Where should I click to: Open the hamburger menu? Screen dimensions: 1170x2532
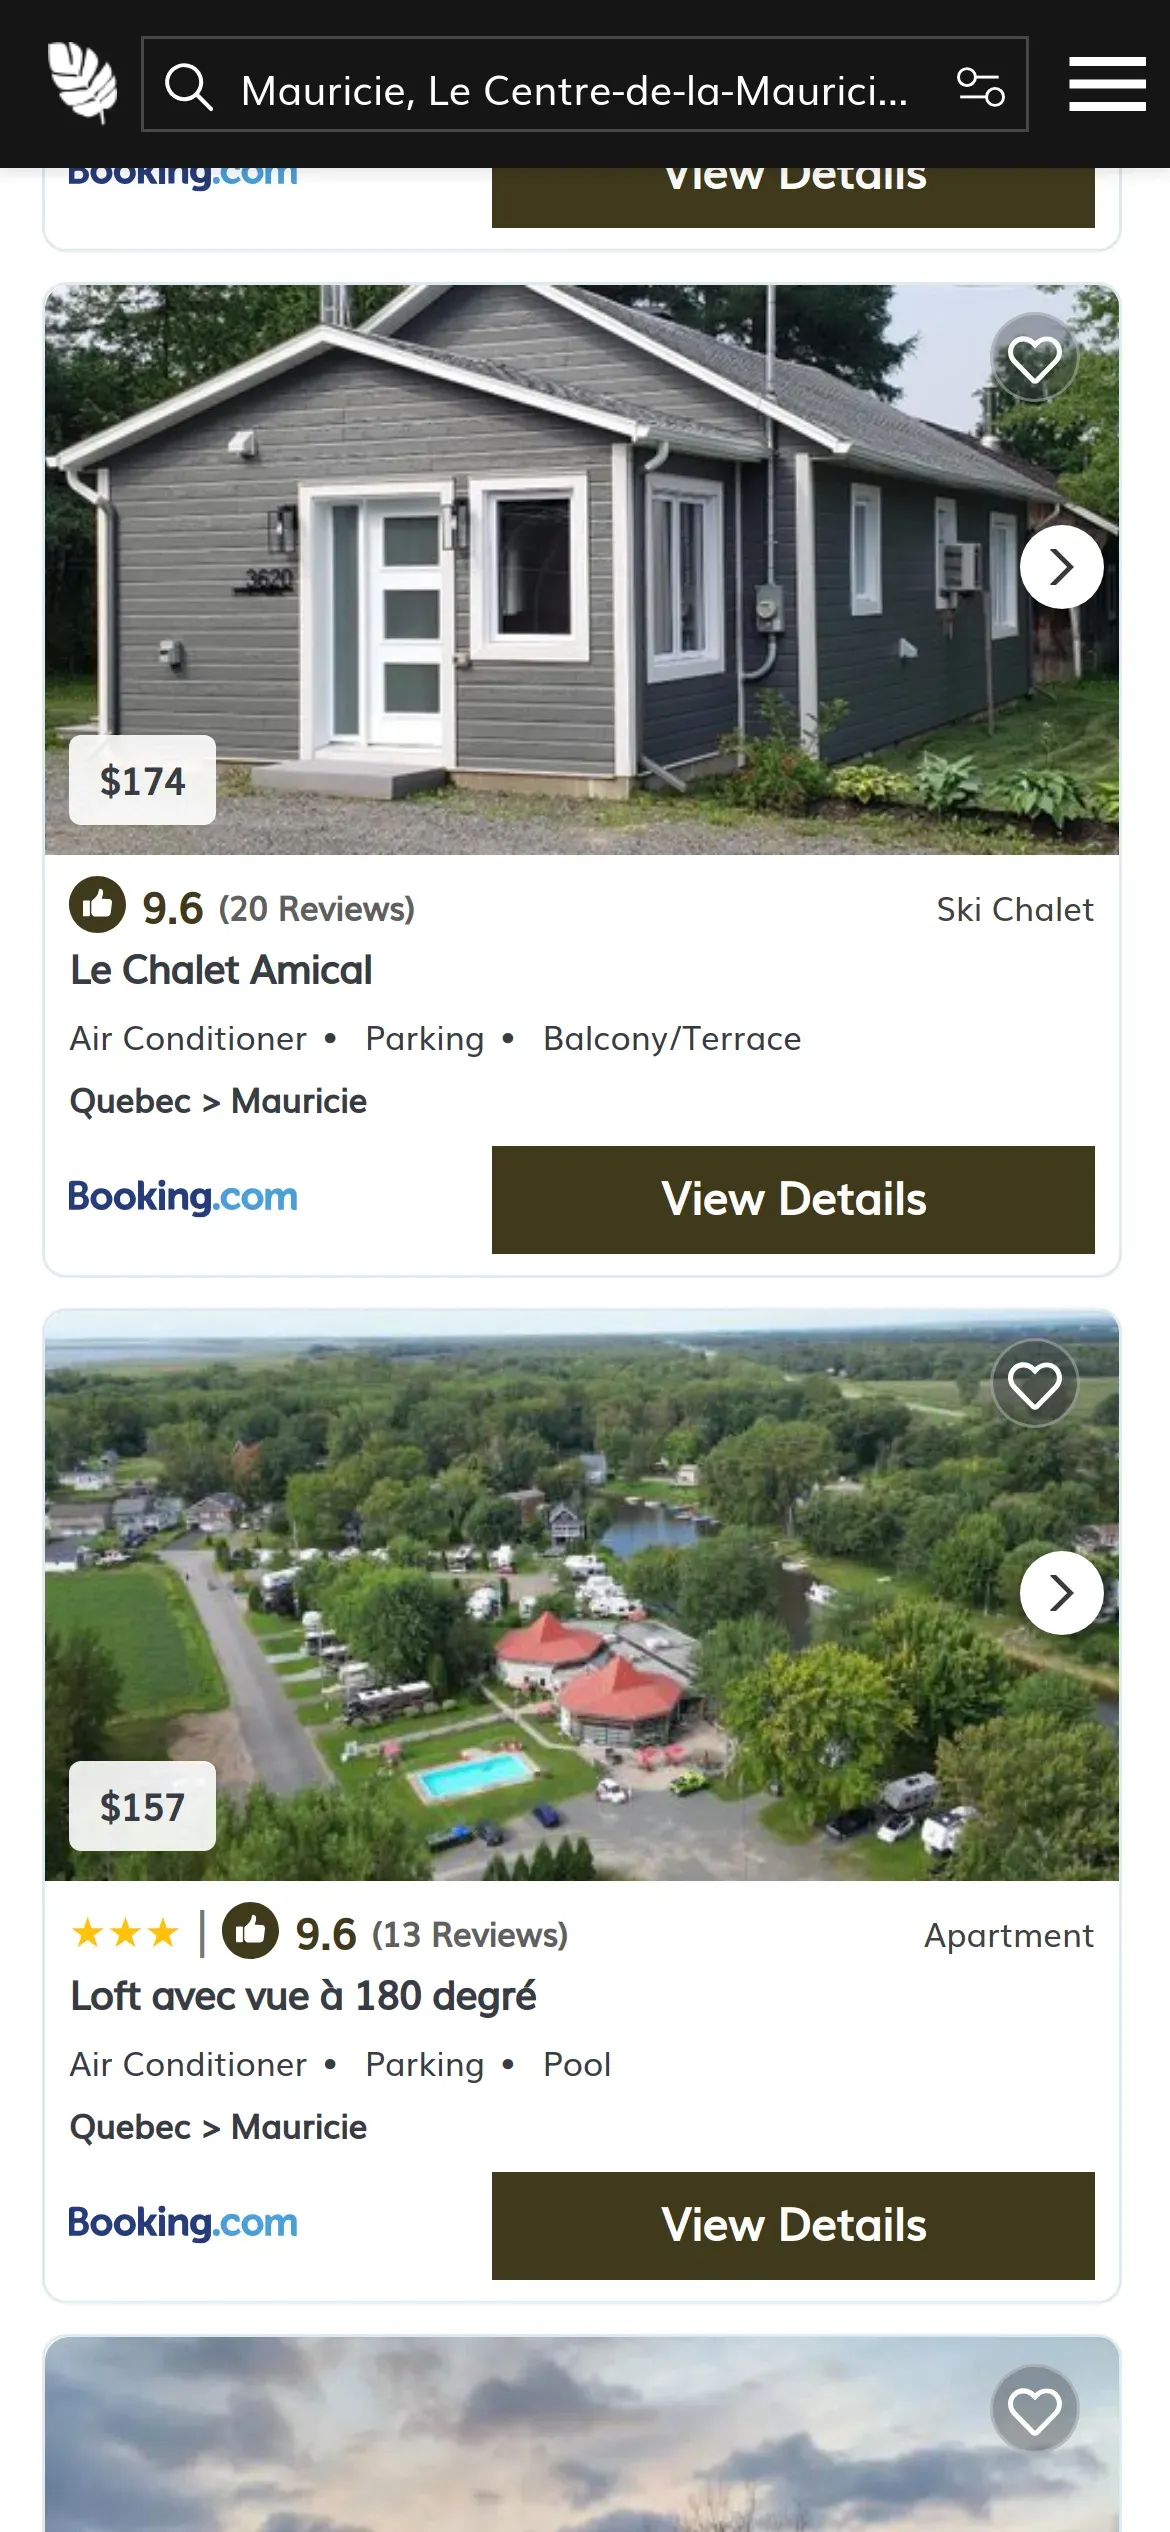(x=1106, y=84)
